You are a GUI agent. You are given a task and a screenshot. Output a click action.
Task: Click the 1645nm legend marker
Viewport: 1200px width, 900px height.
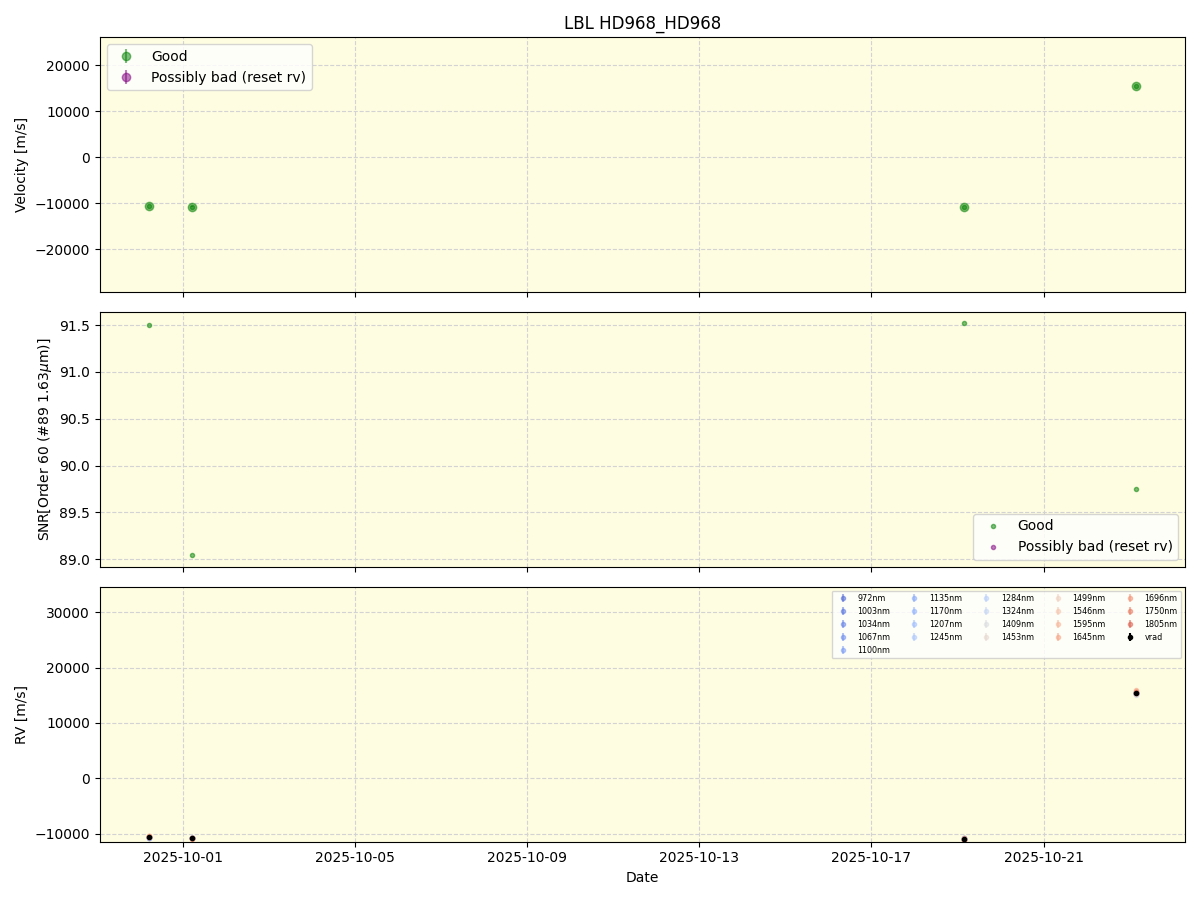point(1058,637)
